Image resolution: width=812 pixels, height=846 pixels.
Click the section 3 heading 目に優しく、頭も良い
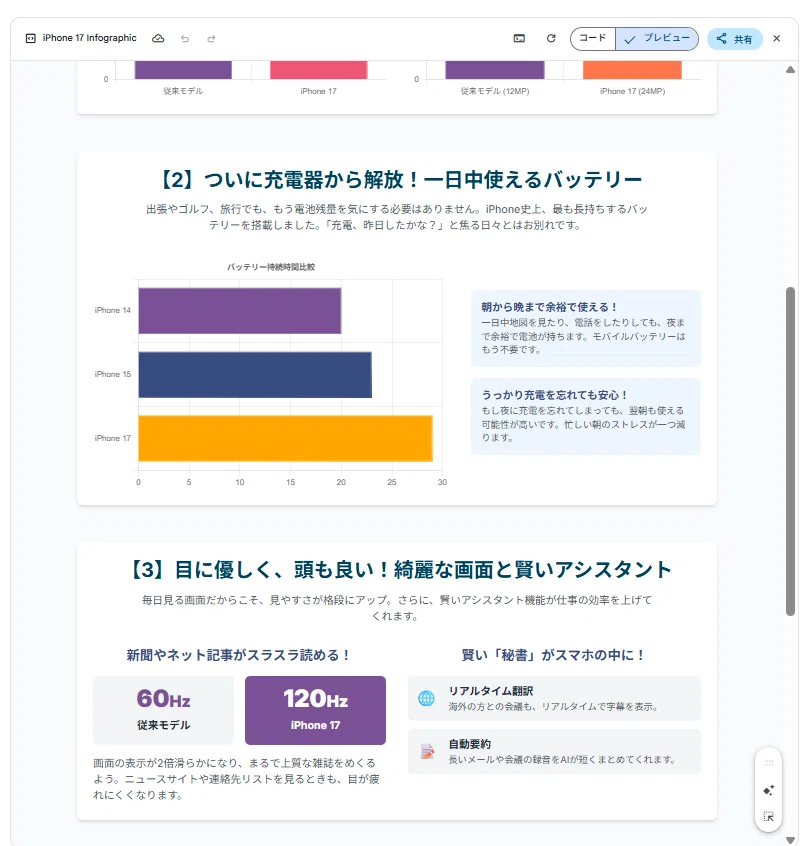pos(400,570)
